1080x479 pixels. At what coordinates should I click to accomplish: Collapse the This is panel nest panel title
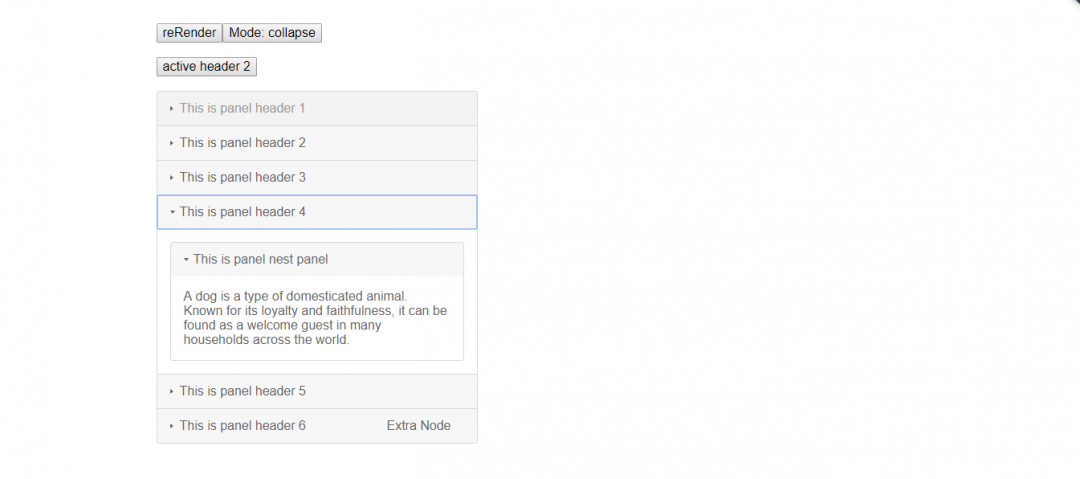tap(261, 259)
